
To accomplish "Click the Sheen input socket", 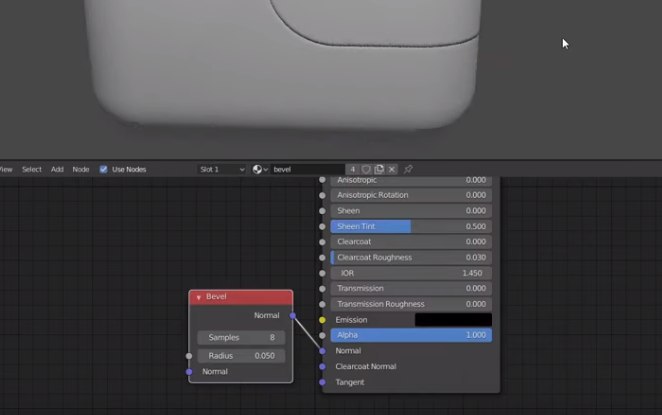I will coord(322,211).
